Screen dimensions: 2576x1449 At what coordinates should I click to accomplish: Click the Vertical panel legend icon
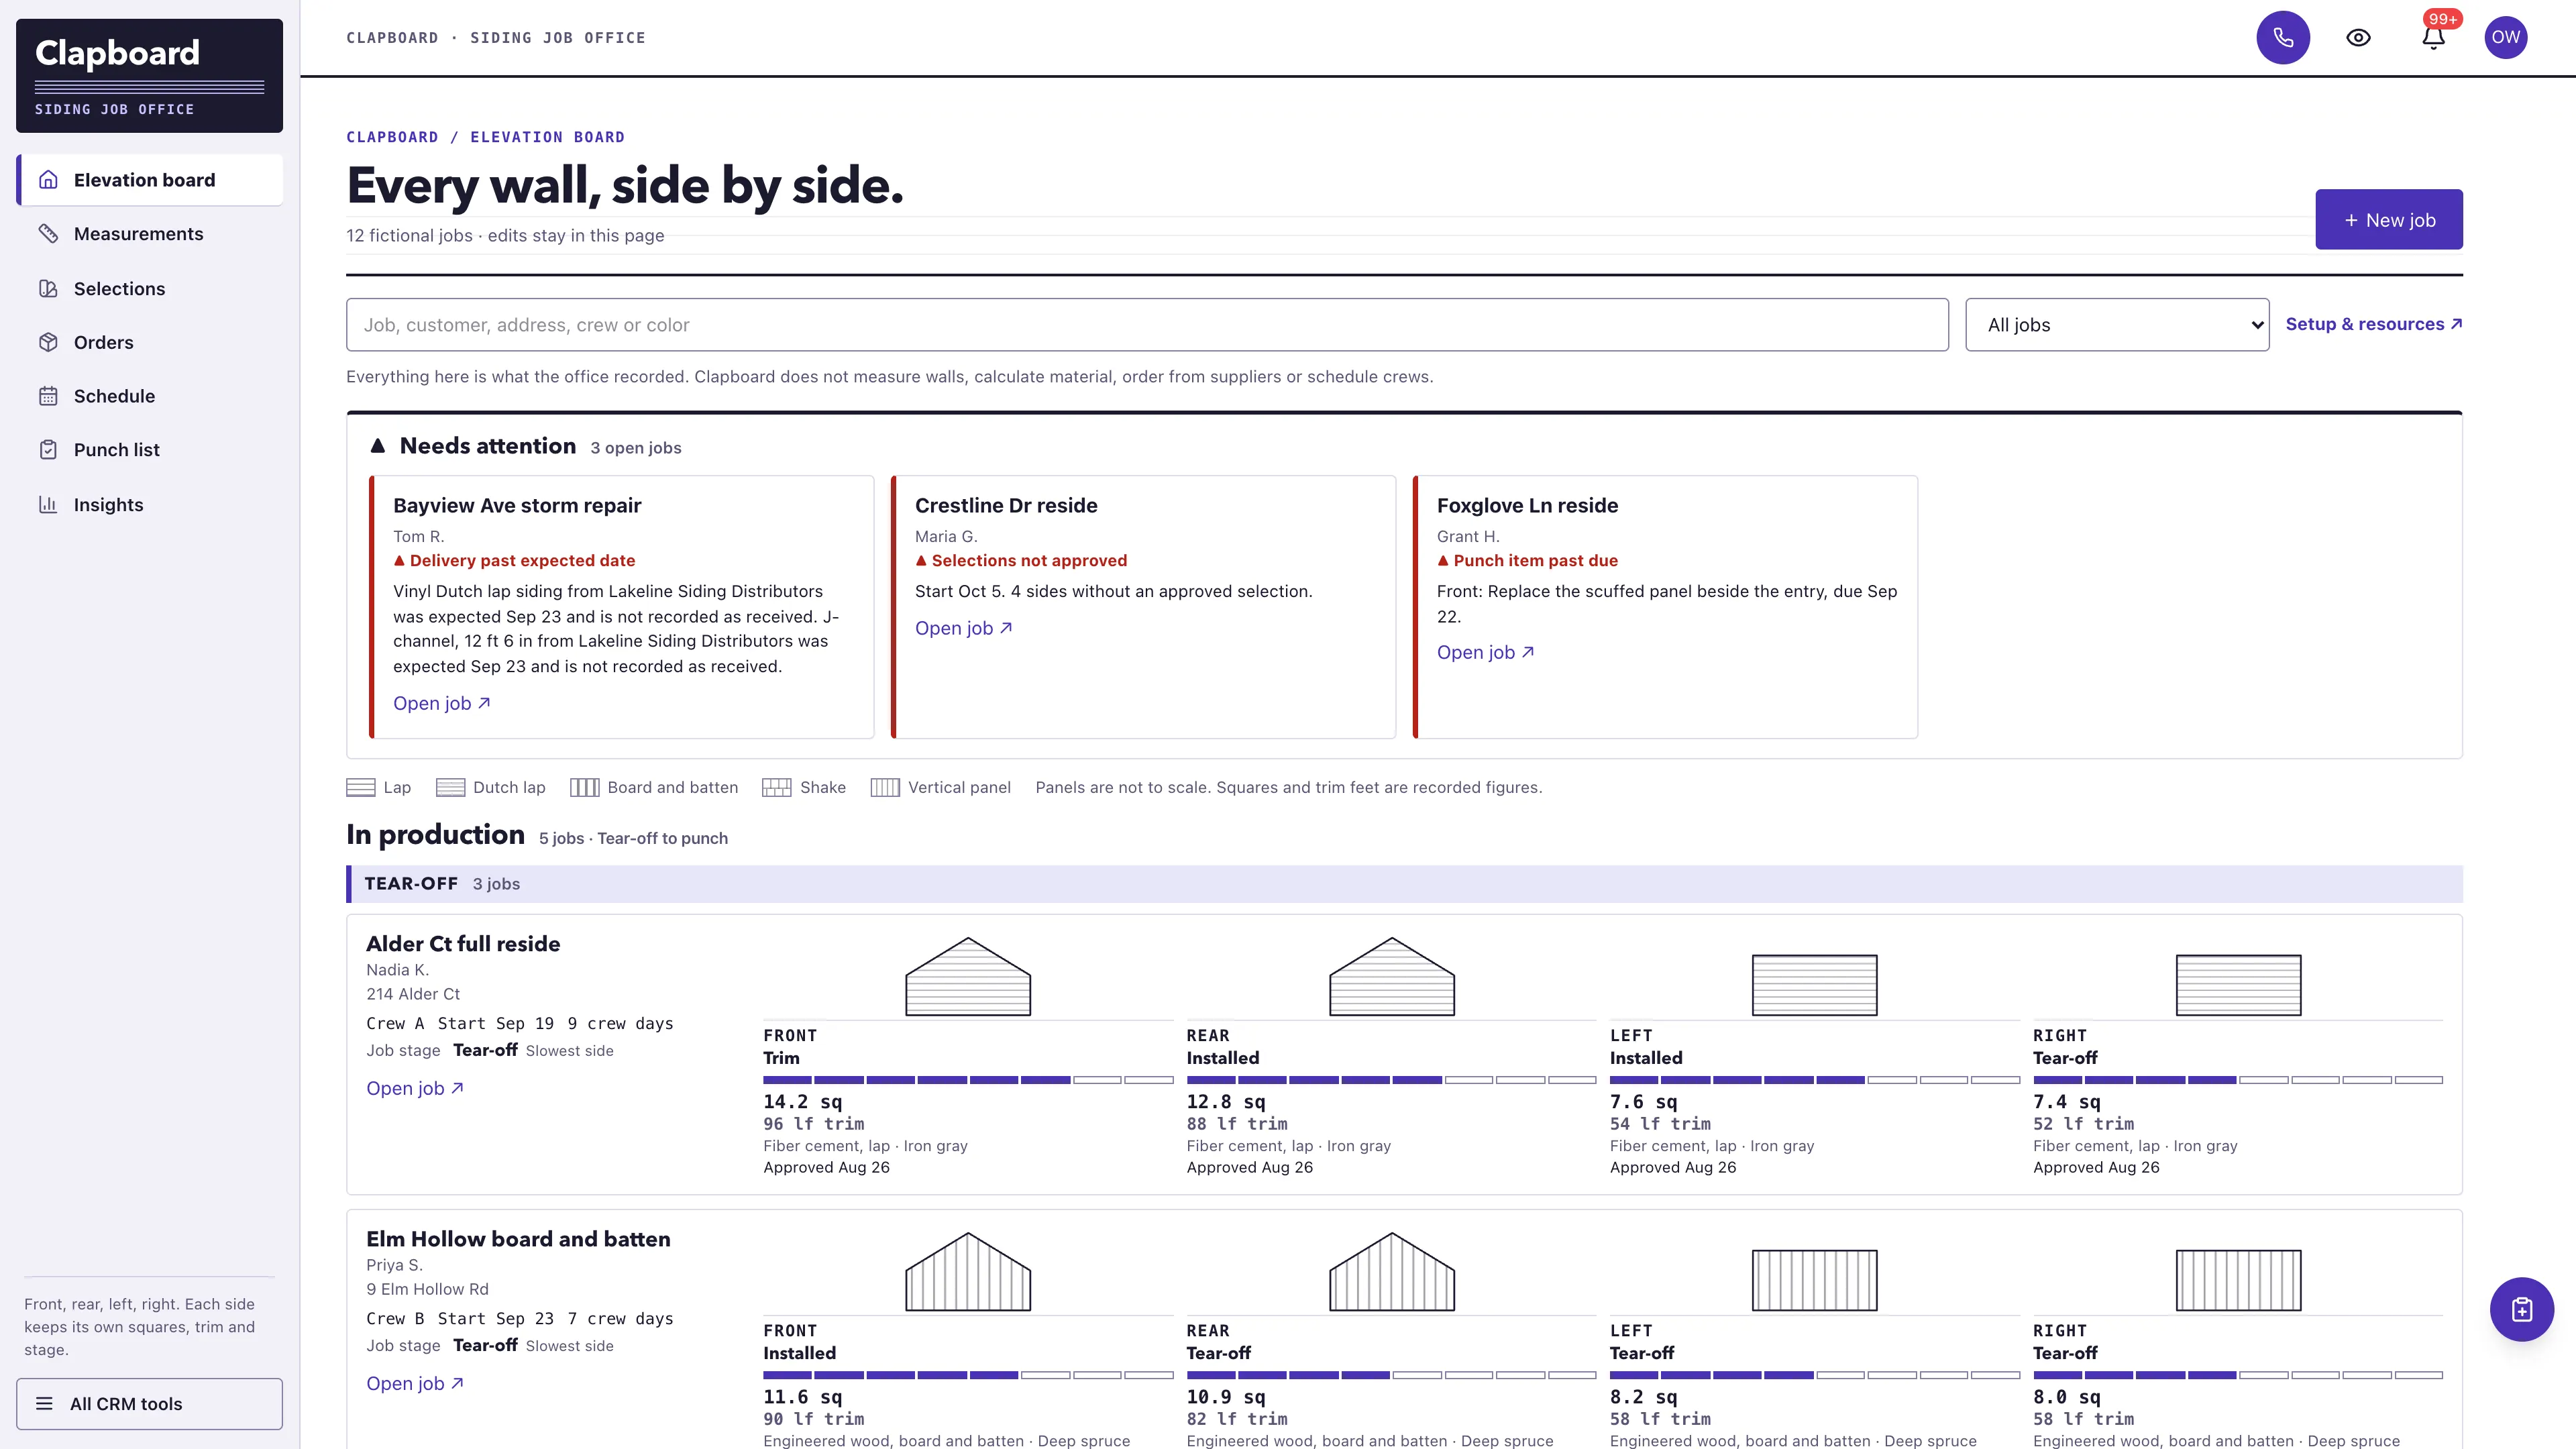pos(885,787)
